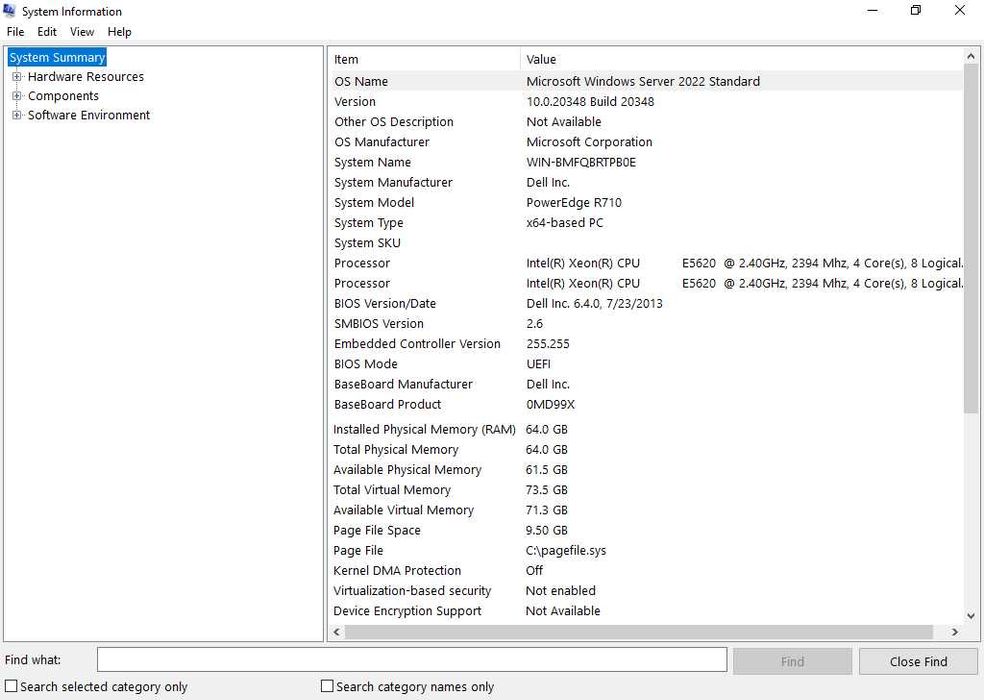Image resolution: width=984 pixels, height=700 pixels.
Task: Select Device Encryption Support row
Action: point(646,611)
